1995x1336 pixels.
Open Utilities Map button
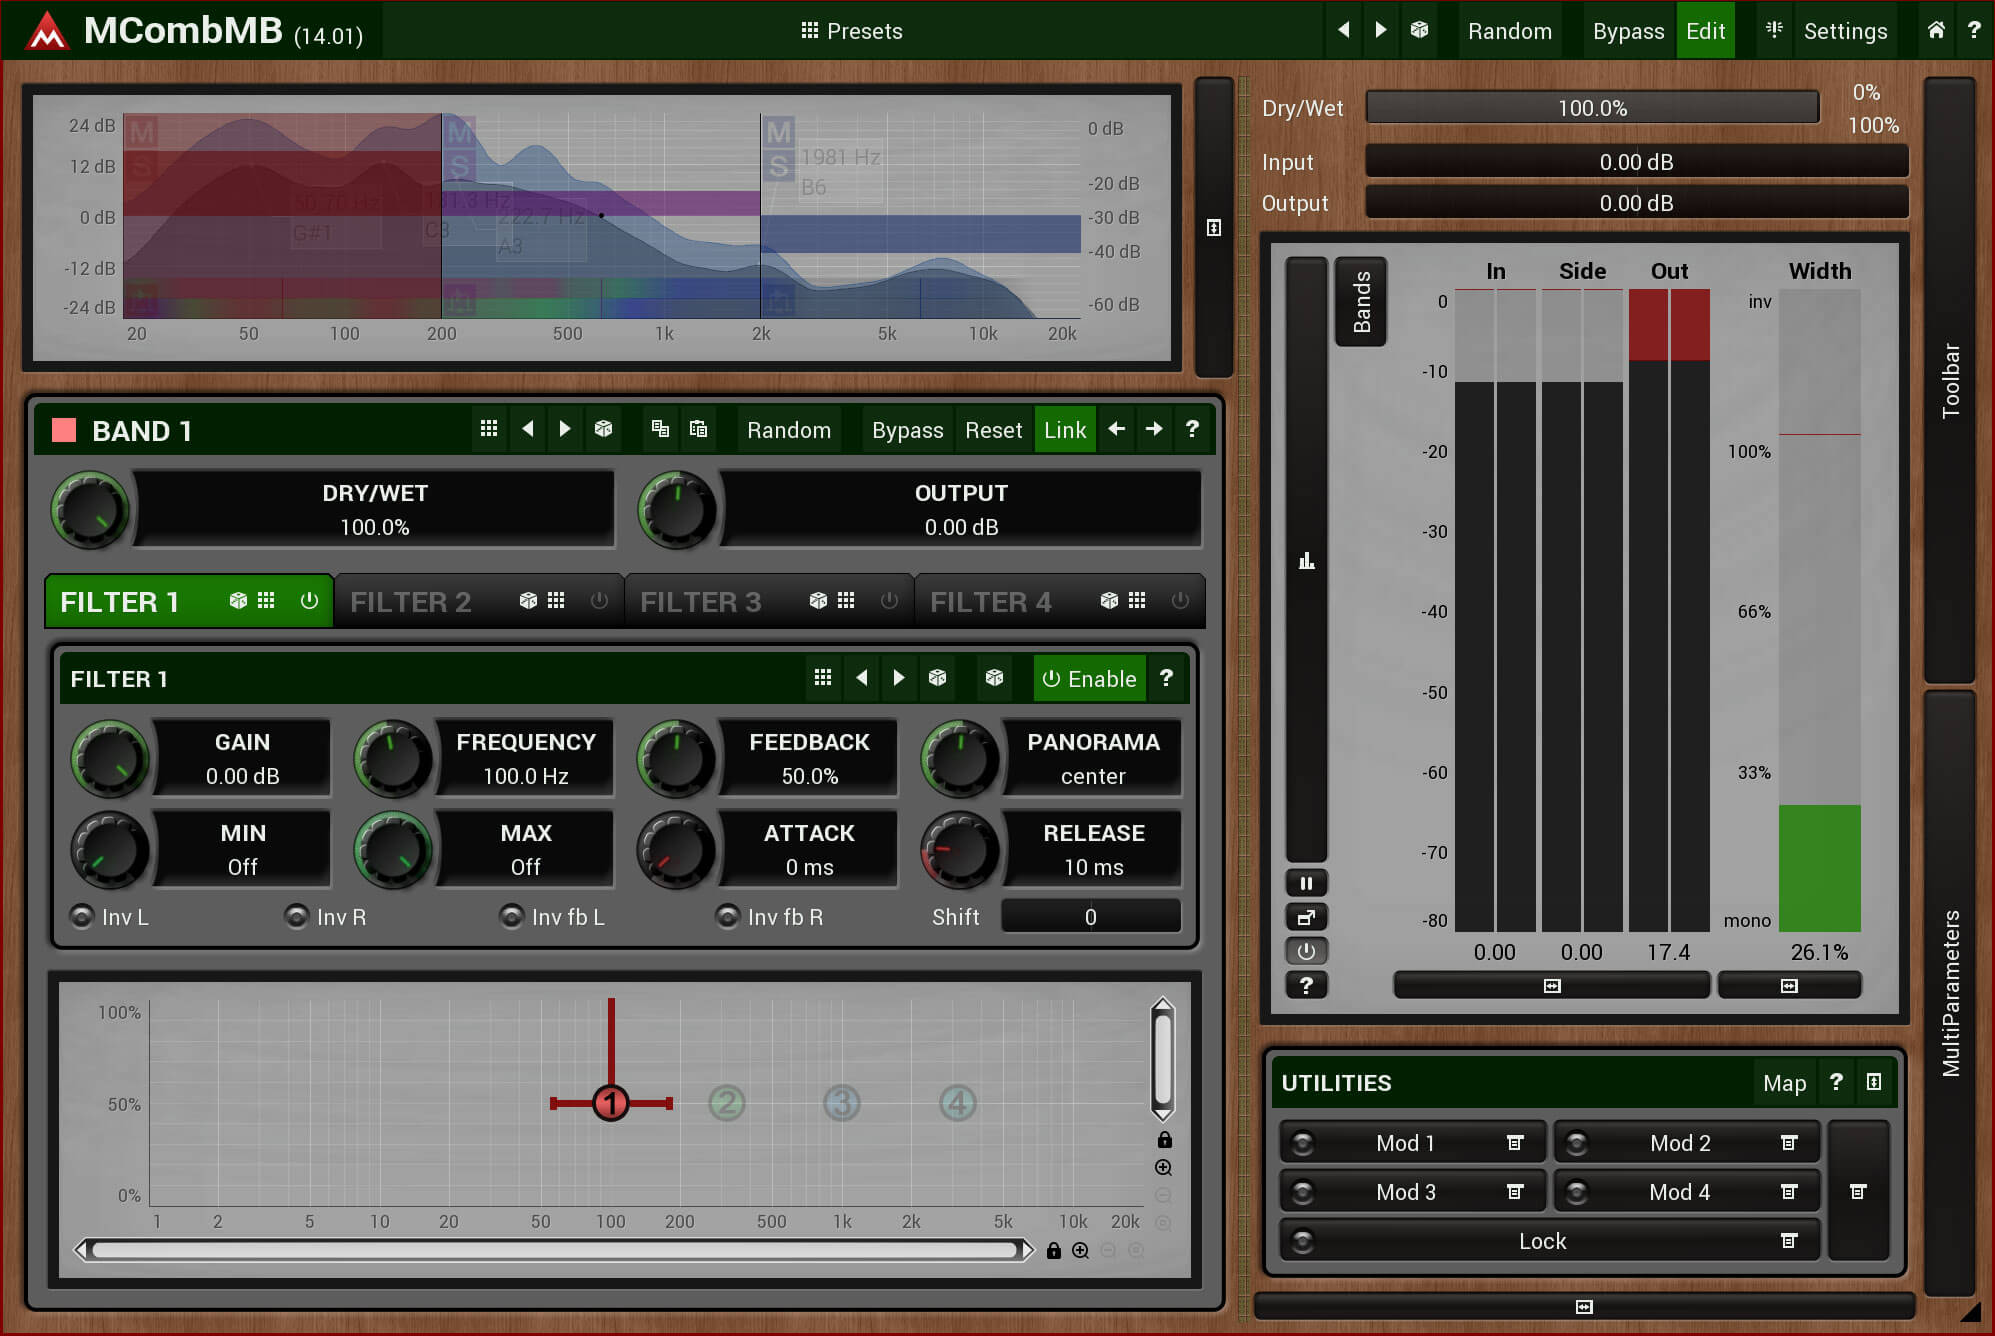pyautogui.click(x=1784, y=1083)
